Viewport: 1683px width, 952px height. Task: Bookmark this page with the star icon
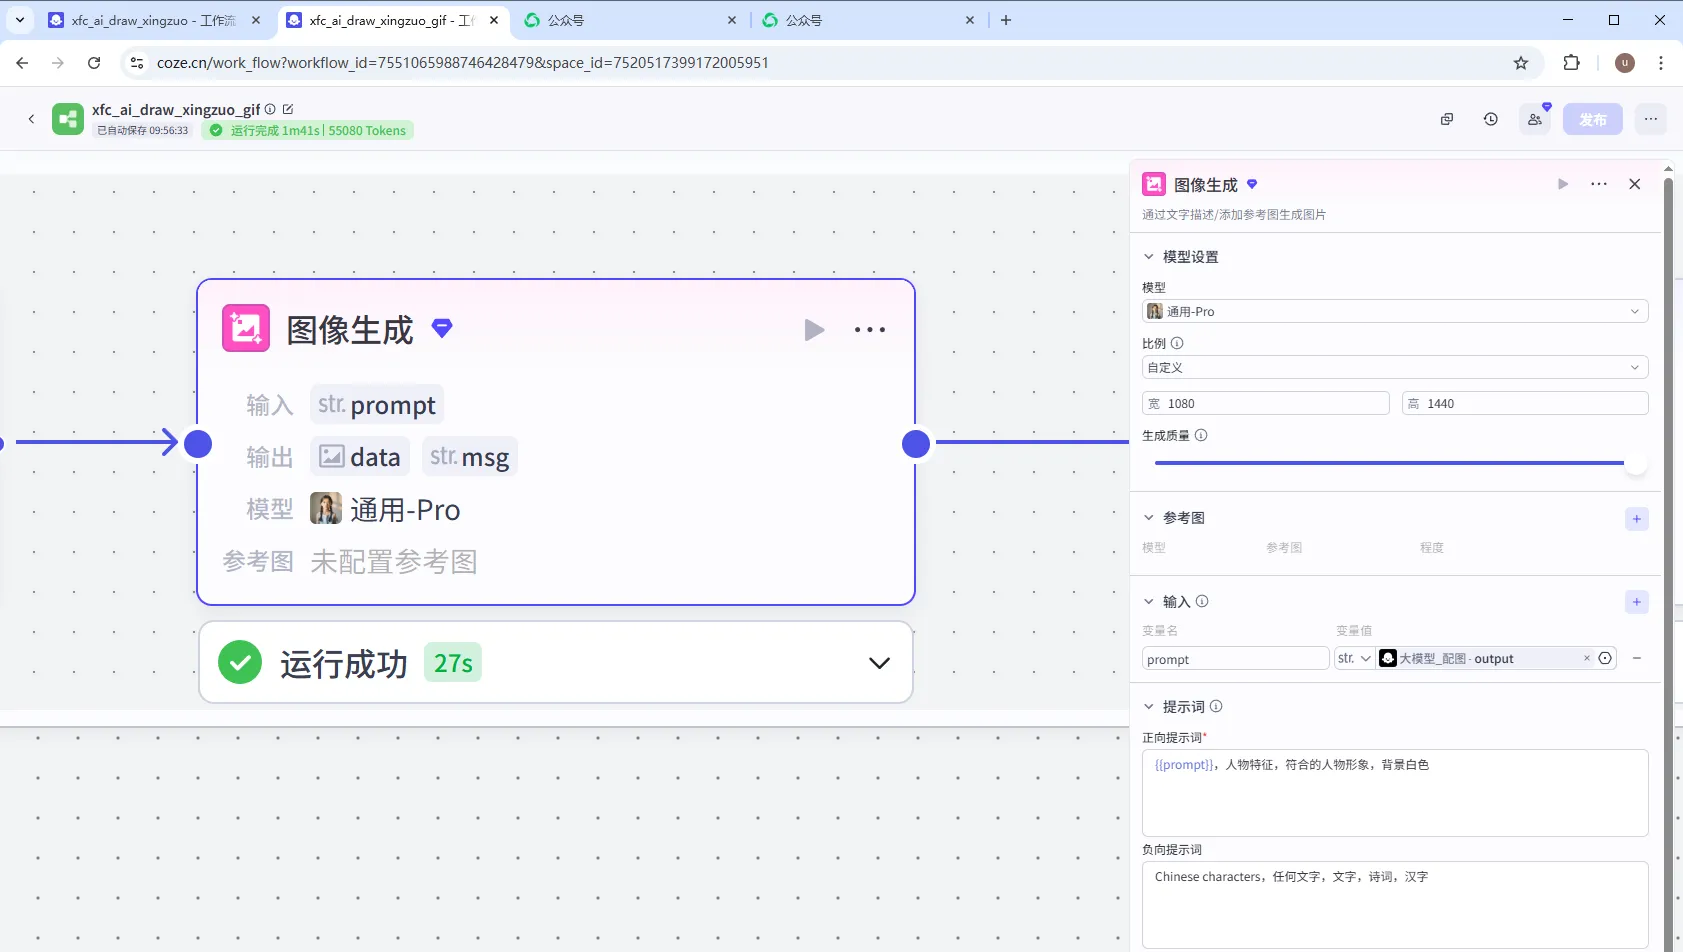(1521, 62)
